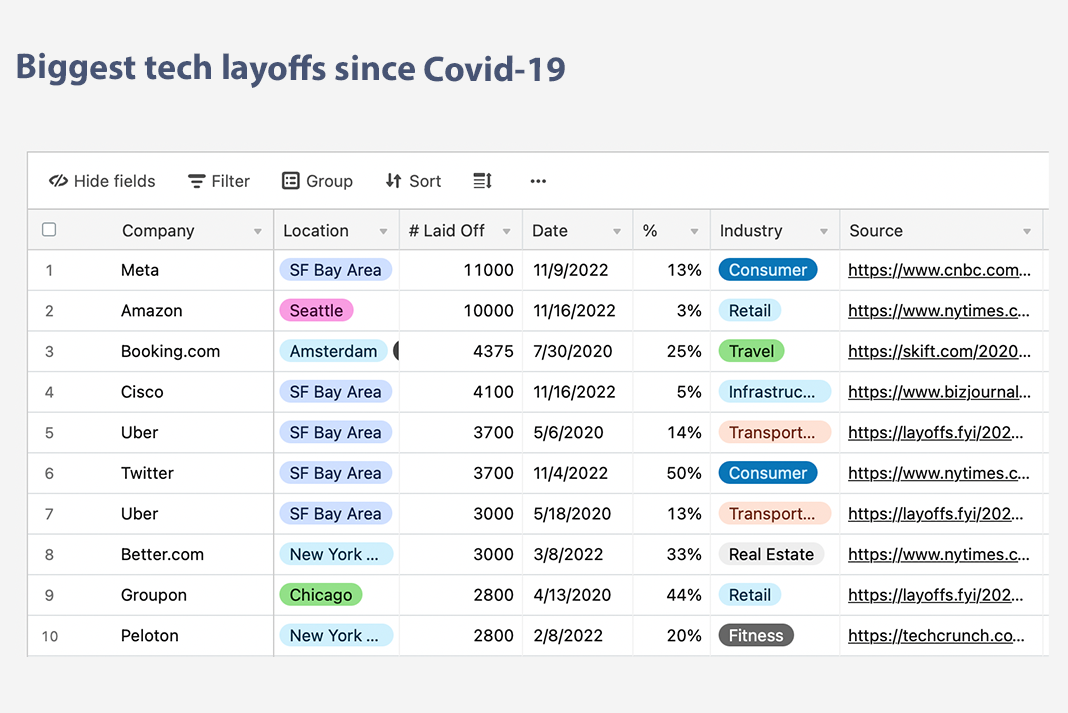Screen dimensions: 1068x713
Task: Open the cnbc.com source link for Meta
Action: coord(939,270)
